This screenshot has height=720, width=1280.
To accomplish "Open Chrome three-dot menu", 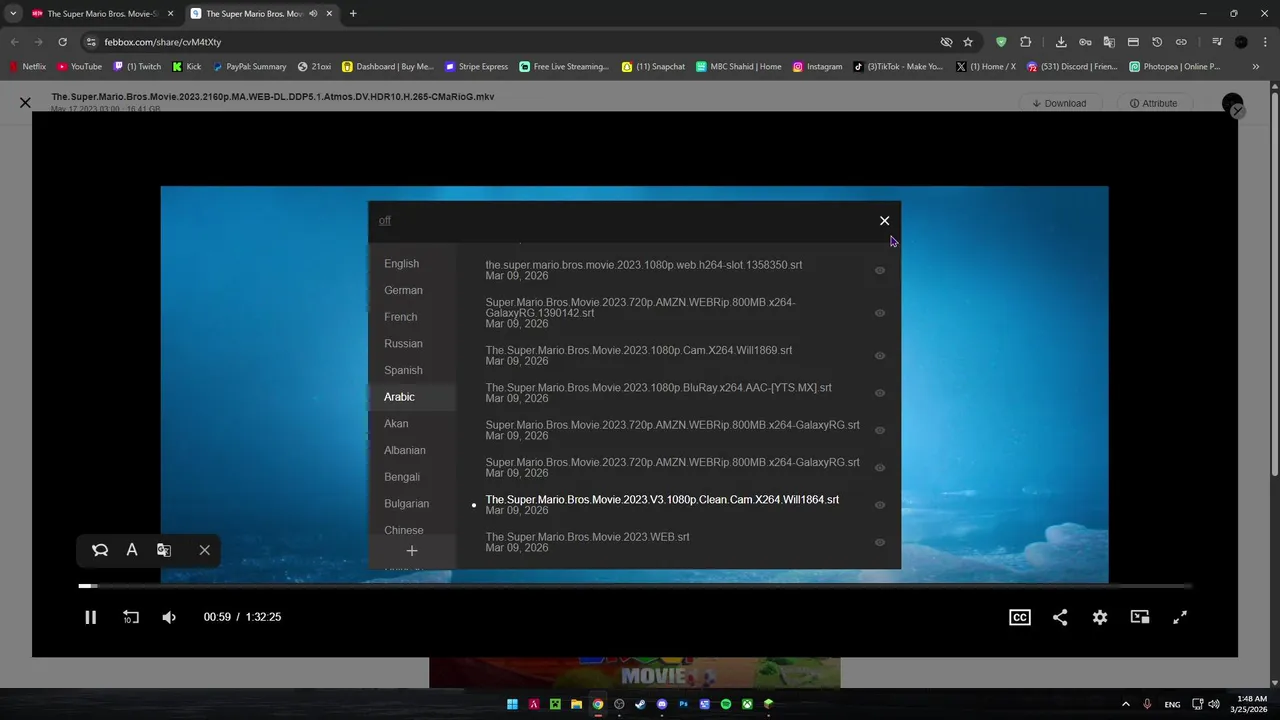I will point(1265,42).
